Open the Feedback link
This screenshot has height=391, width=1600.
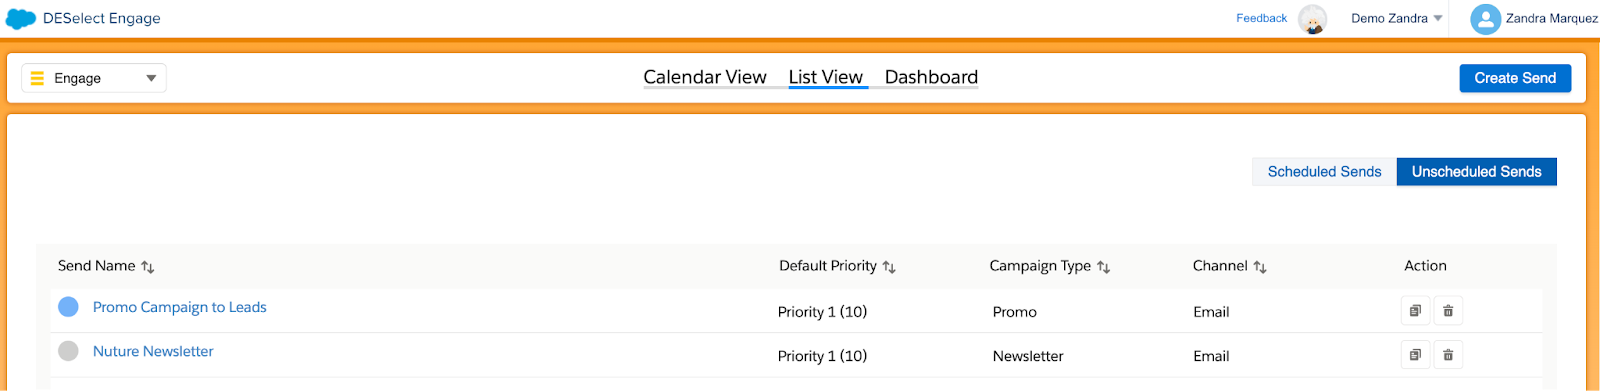pyautogui.click(x=1261, y=18)
